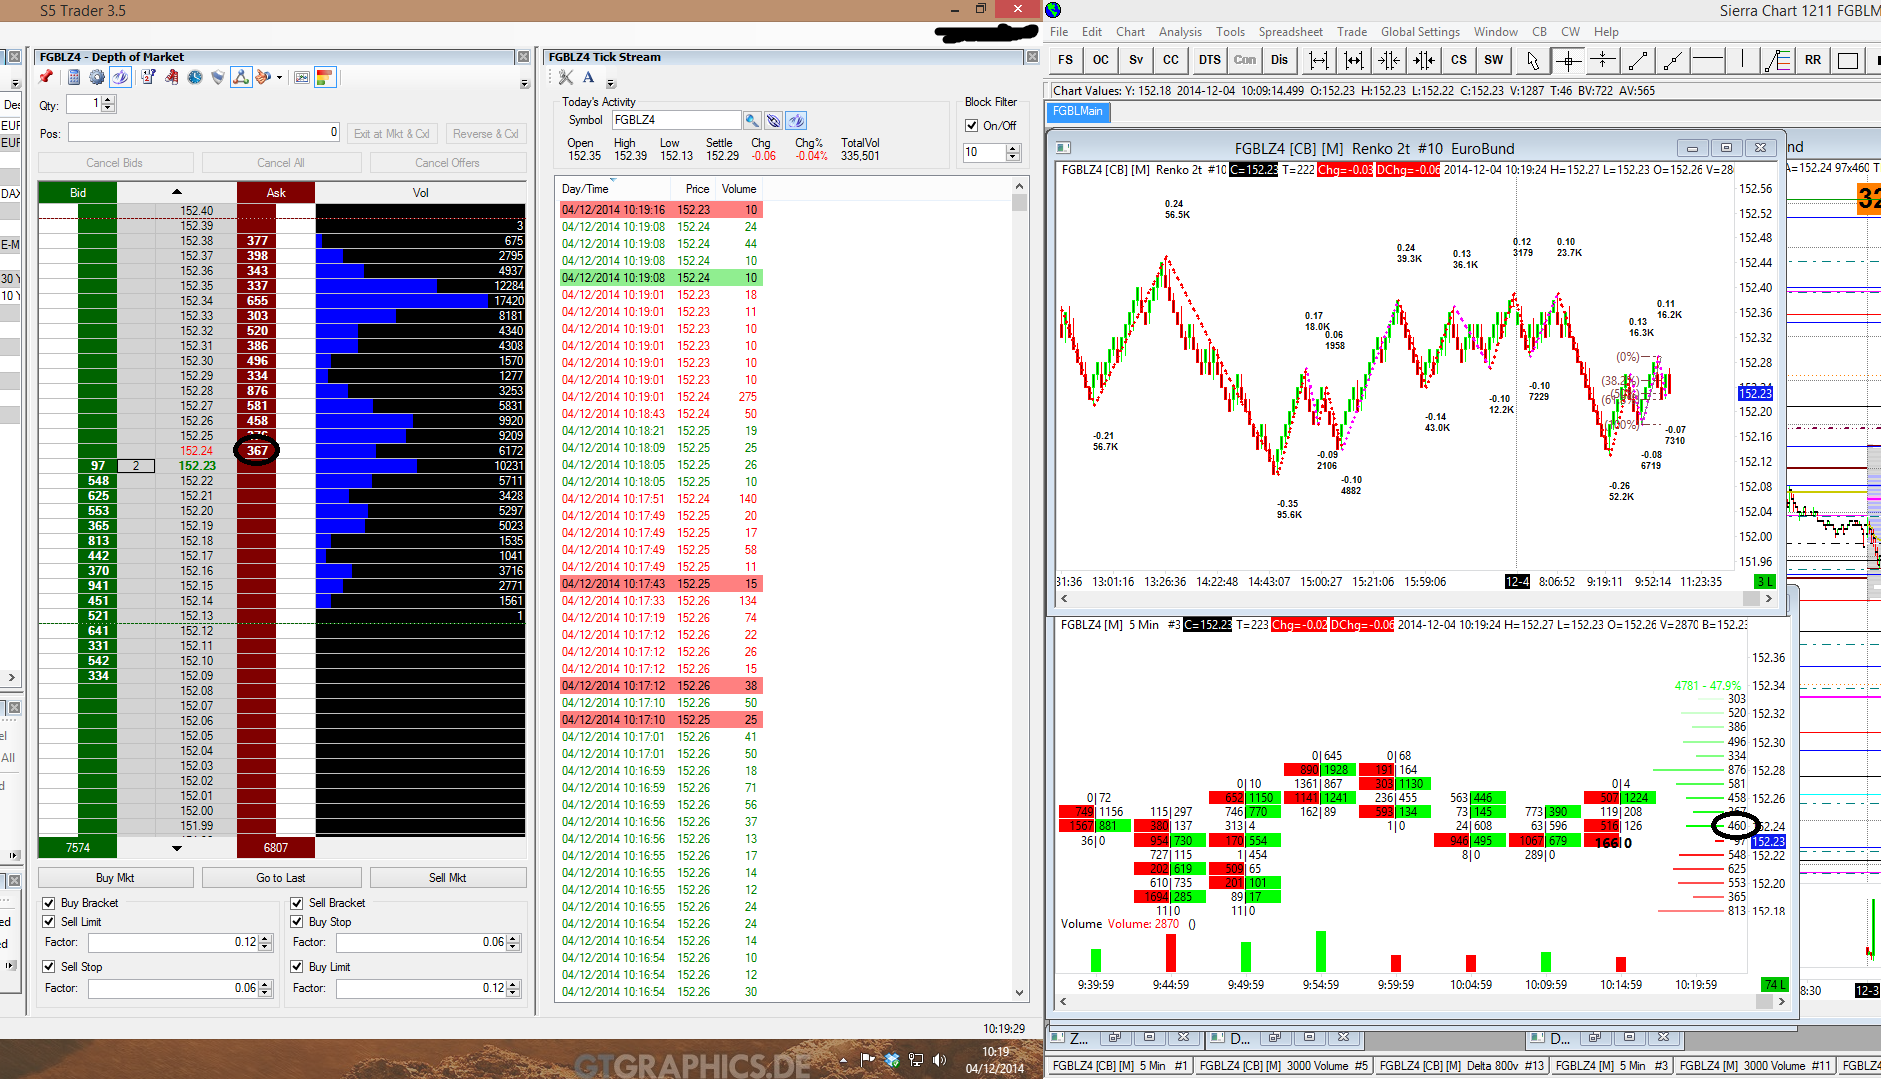The image size is (1881, 1079).
Task: Open the File menu in Sierra Chart
Action: coord(1059,32)
